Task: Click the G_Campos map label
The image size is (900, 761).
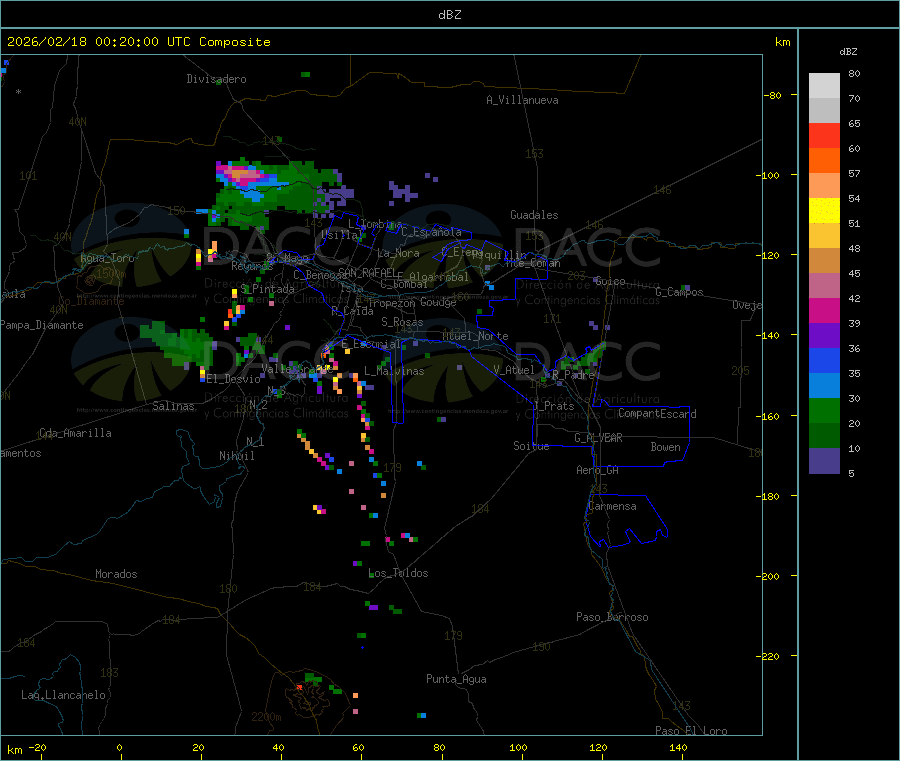Action: 680,292
